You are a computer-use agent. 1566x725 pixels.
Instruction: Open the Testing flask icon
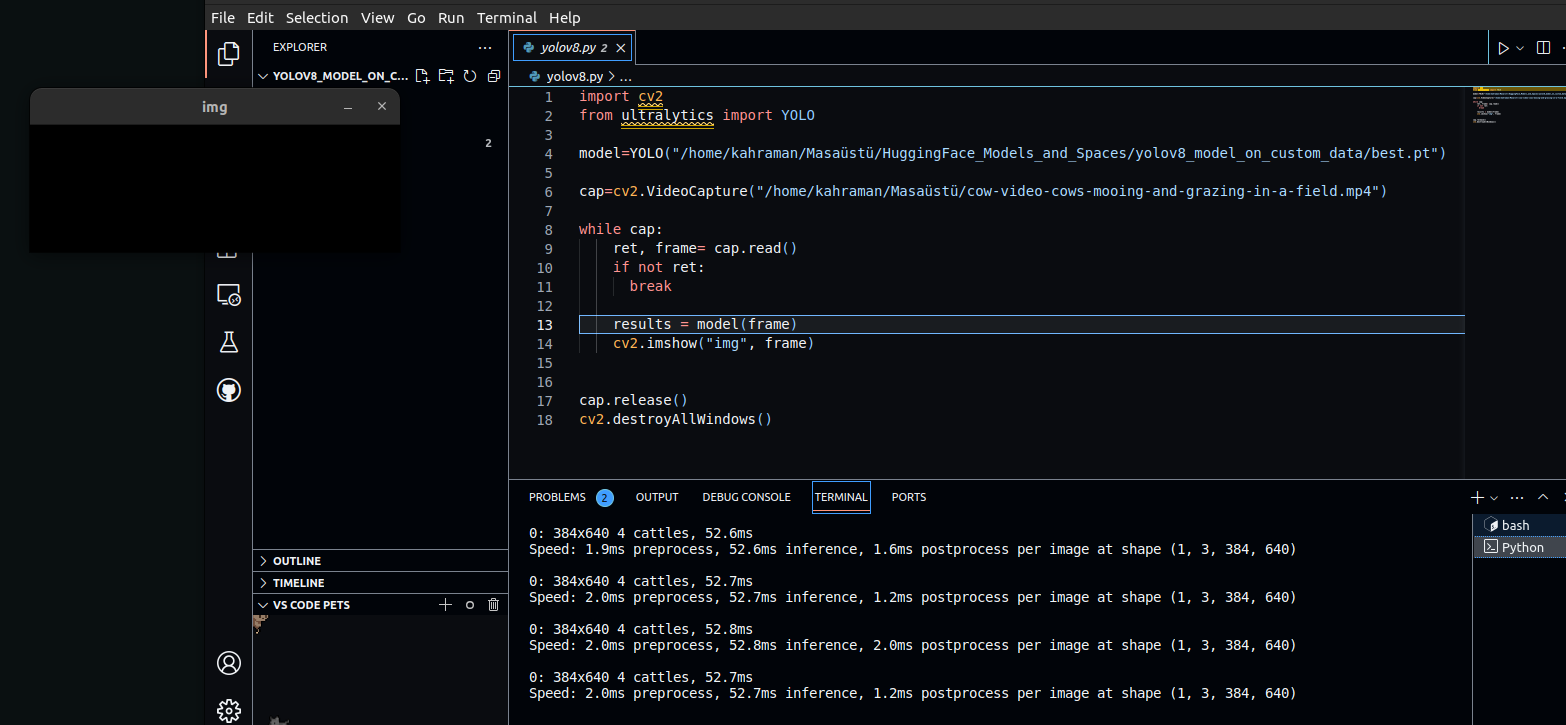229,342
